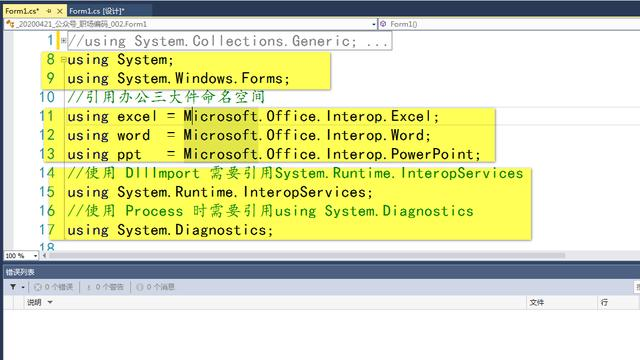Click 'using System.Diagnostics;' on line 17
Viewport: 640px width, 360px height.
pos(170,230)
